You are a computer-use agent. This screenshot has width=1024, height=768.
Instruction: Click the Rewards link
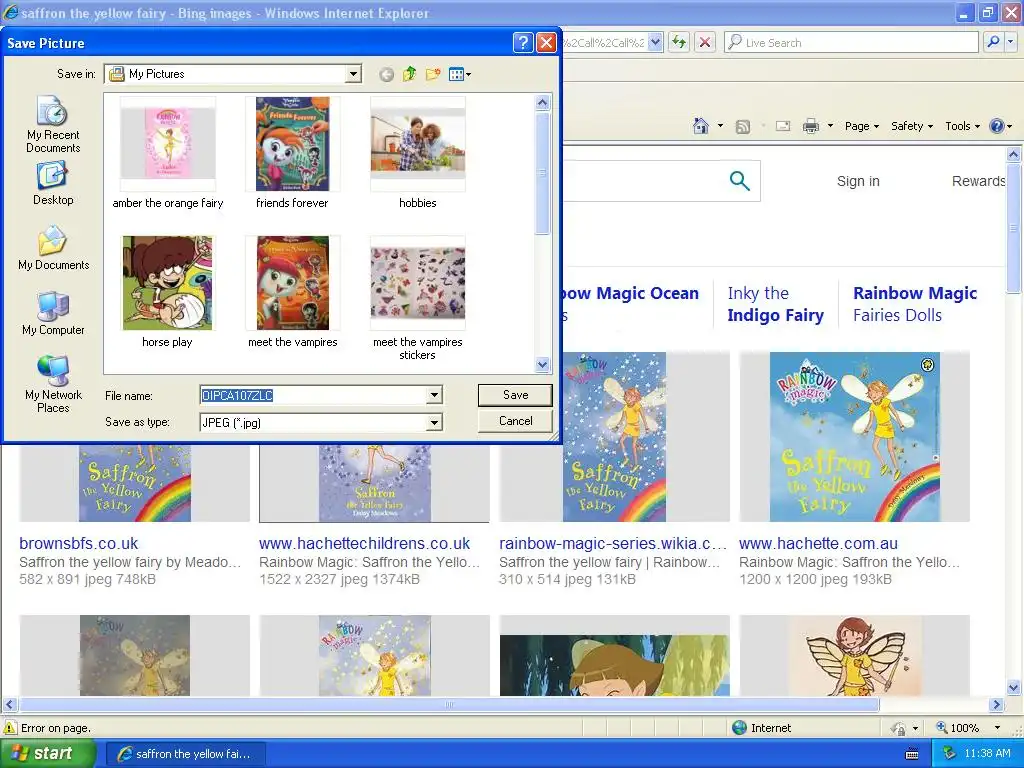click(x=978, y=181)
